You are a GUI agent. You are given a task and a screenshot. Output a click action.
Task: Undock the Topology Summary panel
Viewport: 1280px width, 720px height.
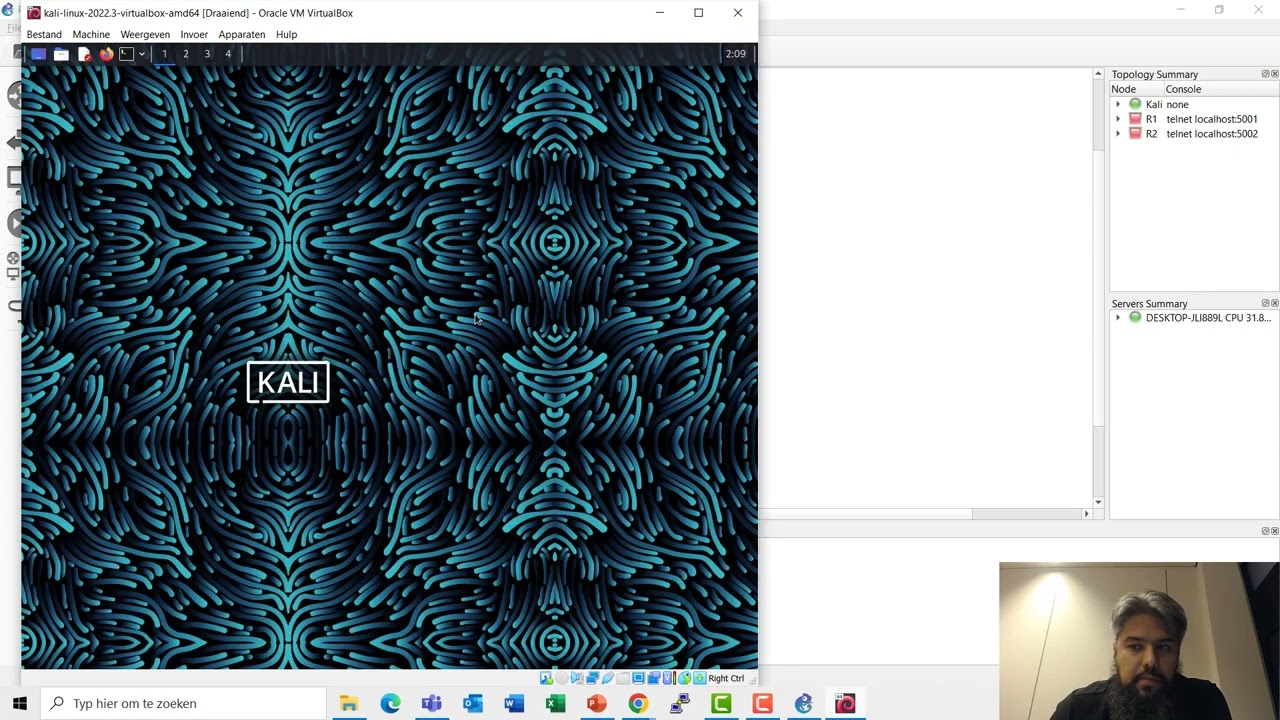tap(1265, 74)
